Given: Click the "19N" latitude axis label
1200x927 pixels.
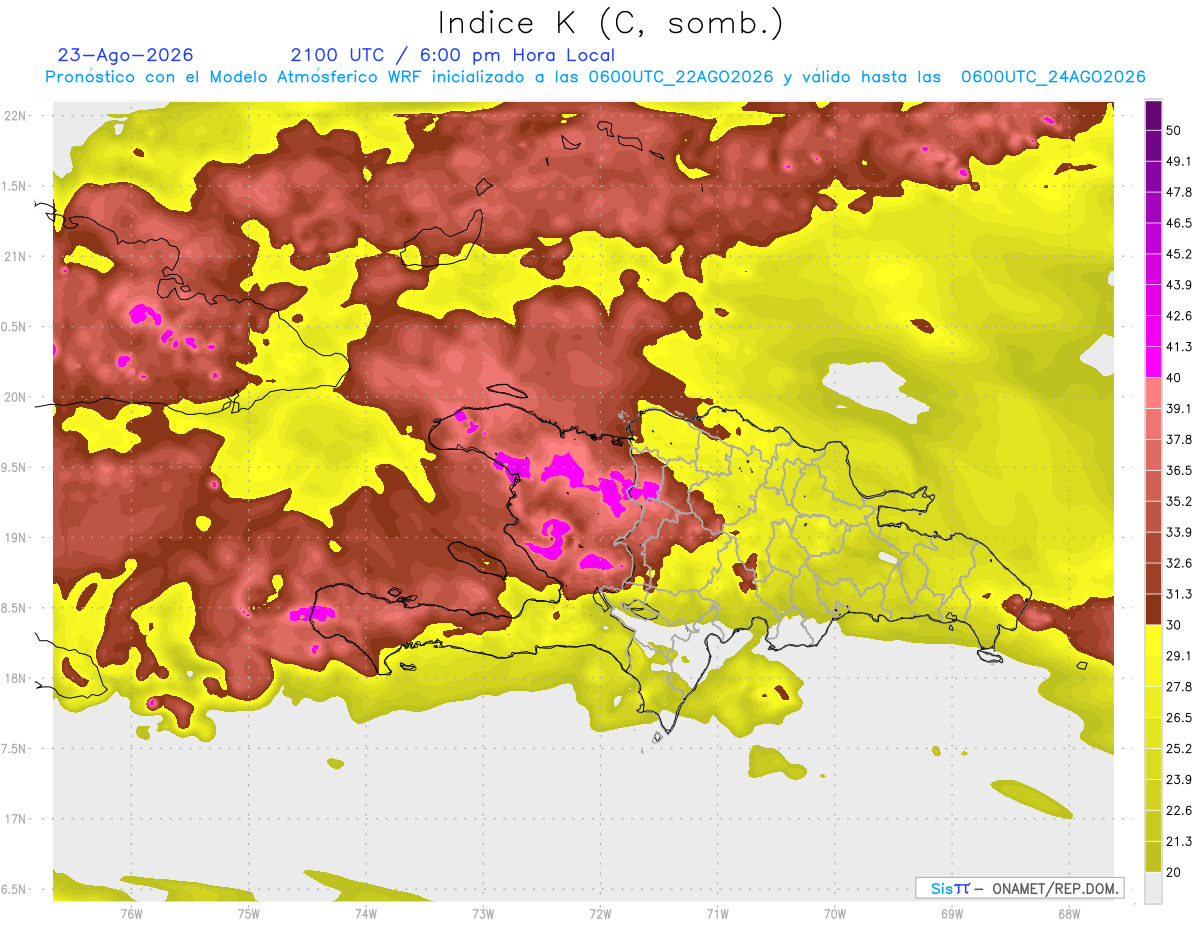Looking at the screenshot, I should click(x=17, y=537).
